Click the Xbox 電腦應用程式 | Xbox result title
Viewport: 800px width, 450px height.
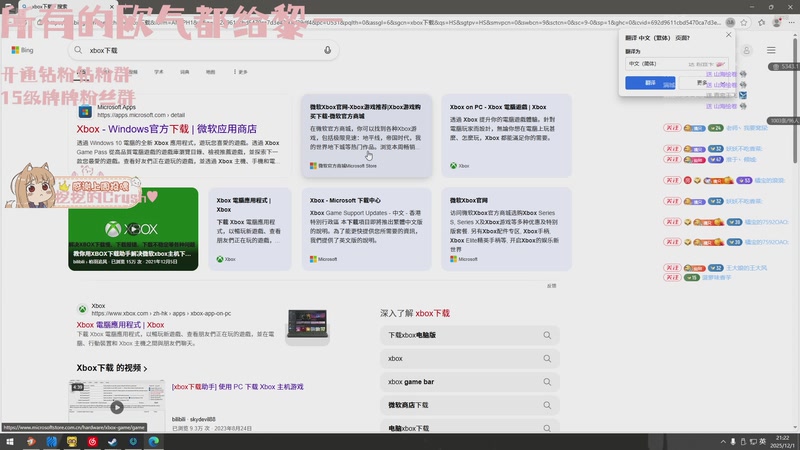click(120, 324)
